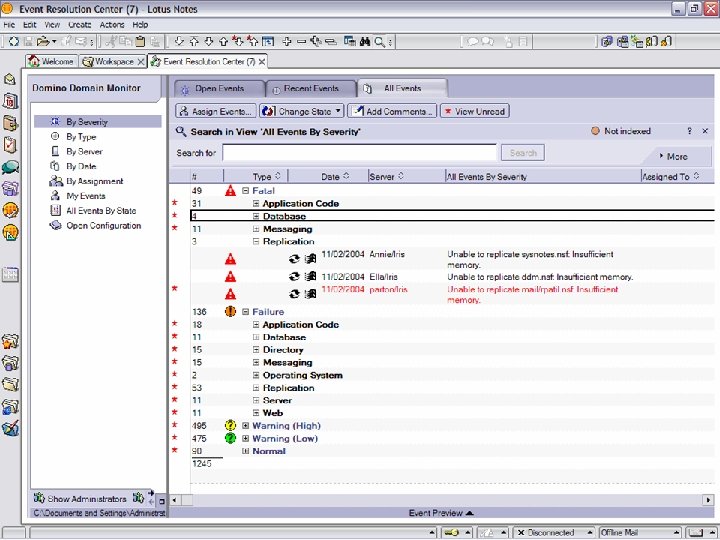Viewport: 720px width, 540px height.
Task: Click the Add Comments button
Action: pyautogui.click(x=392, y=111)
